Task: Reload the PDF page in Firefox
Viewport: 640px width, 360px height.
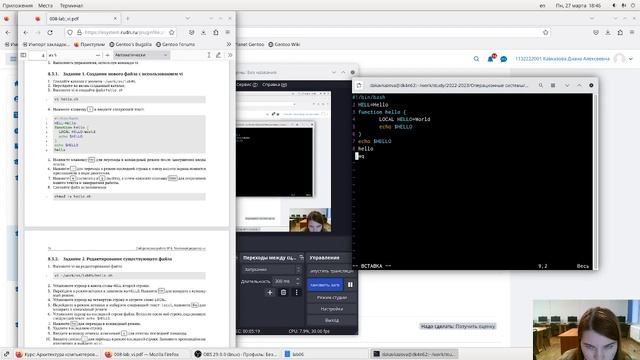Action: tap(50, 32)
